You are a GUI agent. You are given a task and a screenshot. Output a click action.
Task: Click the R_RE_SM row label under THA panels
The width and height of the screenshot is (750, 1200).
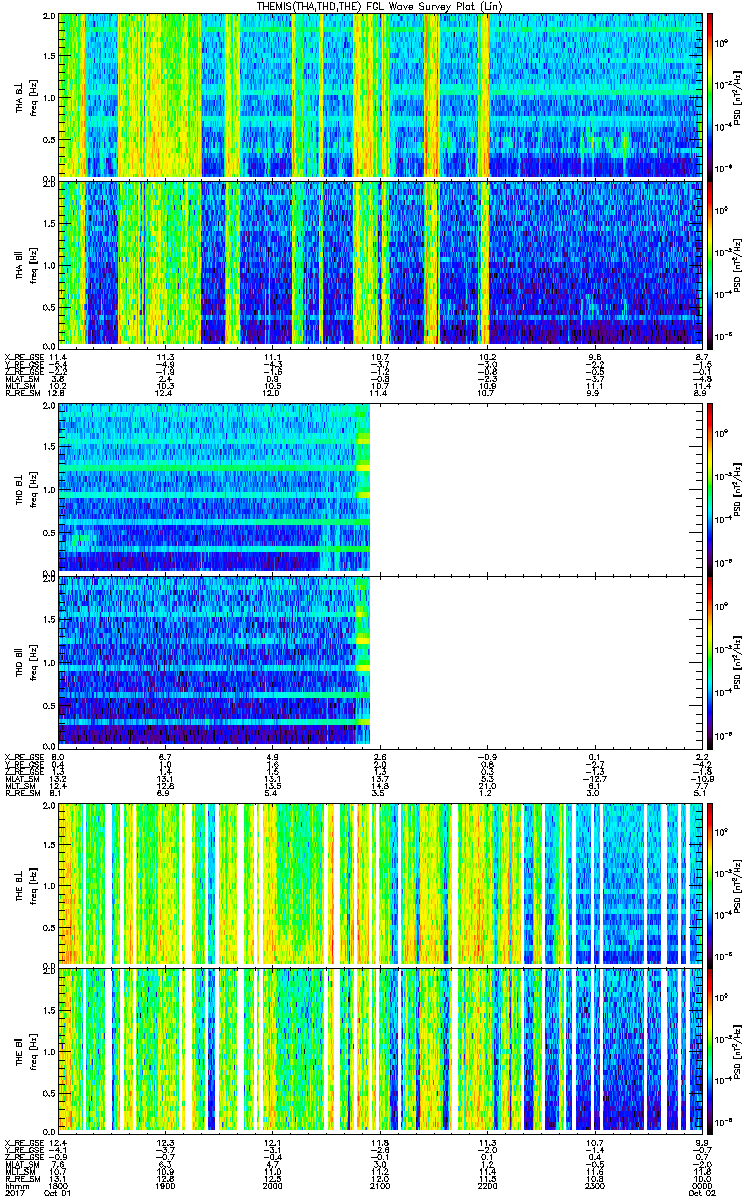[x=24, y=394]
